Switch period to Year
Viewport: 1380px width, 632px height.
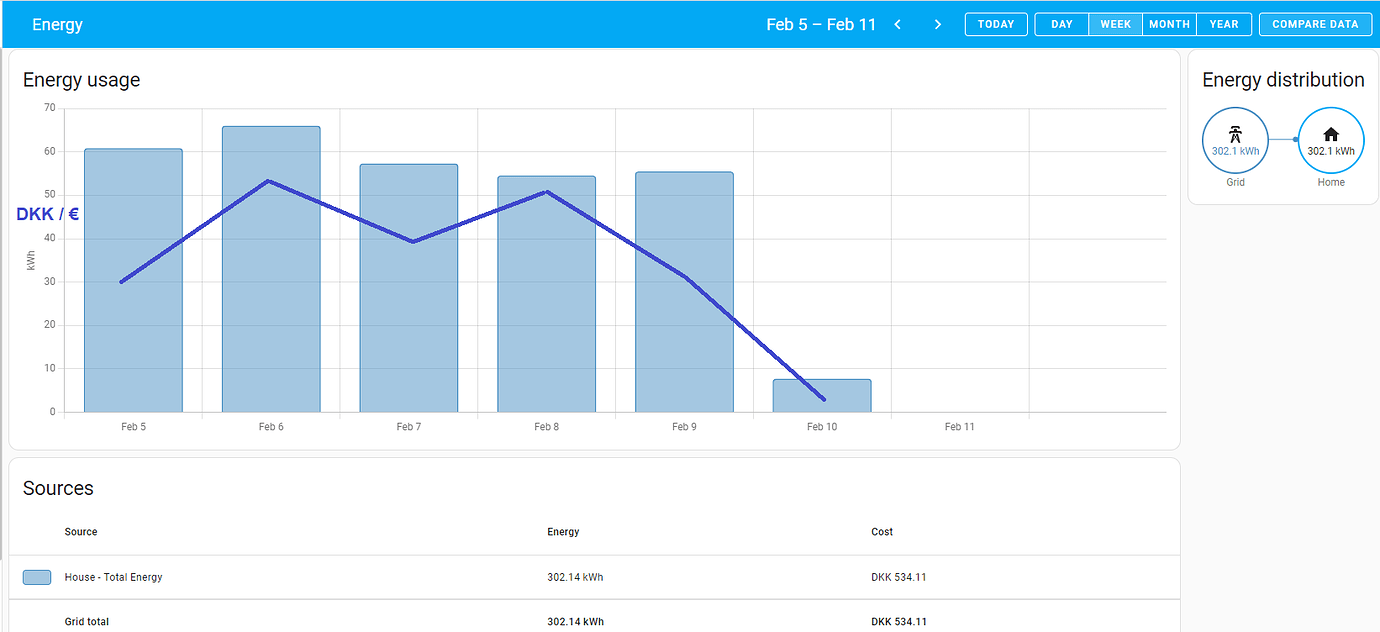[1224, 24]
